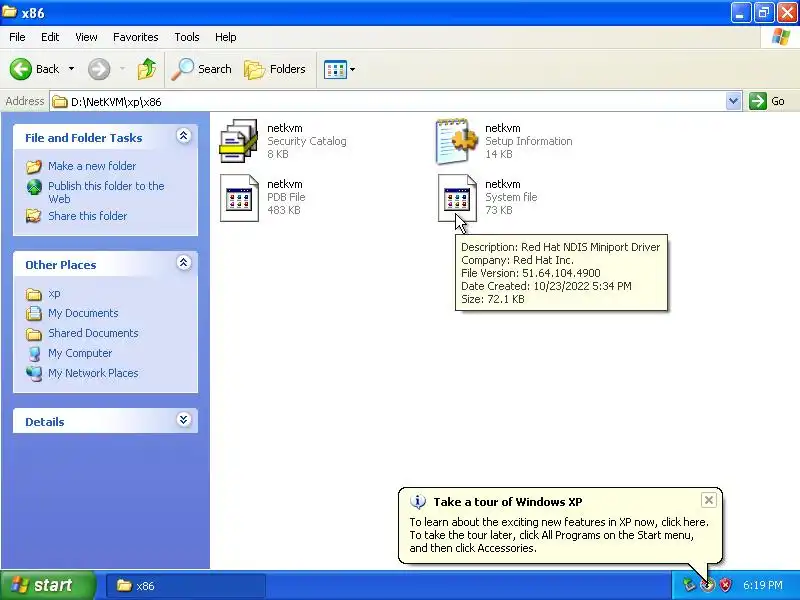Click the My Network Places icon
Viewport: 800px width, 600px height.
pos(34,373)
